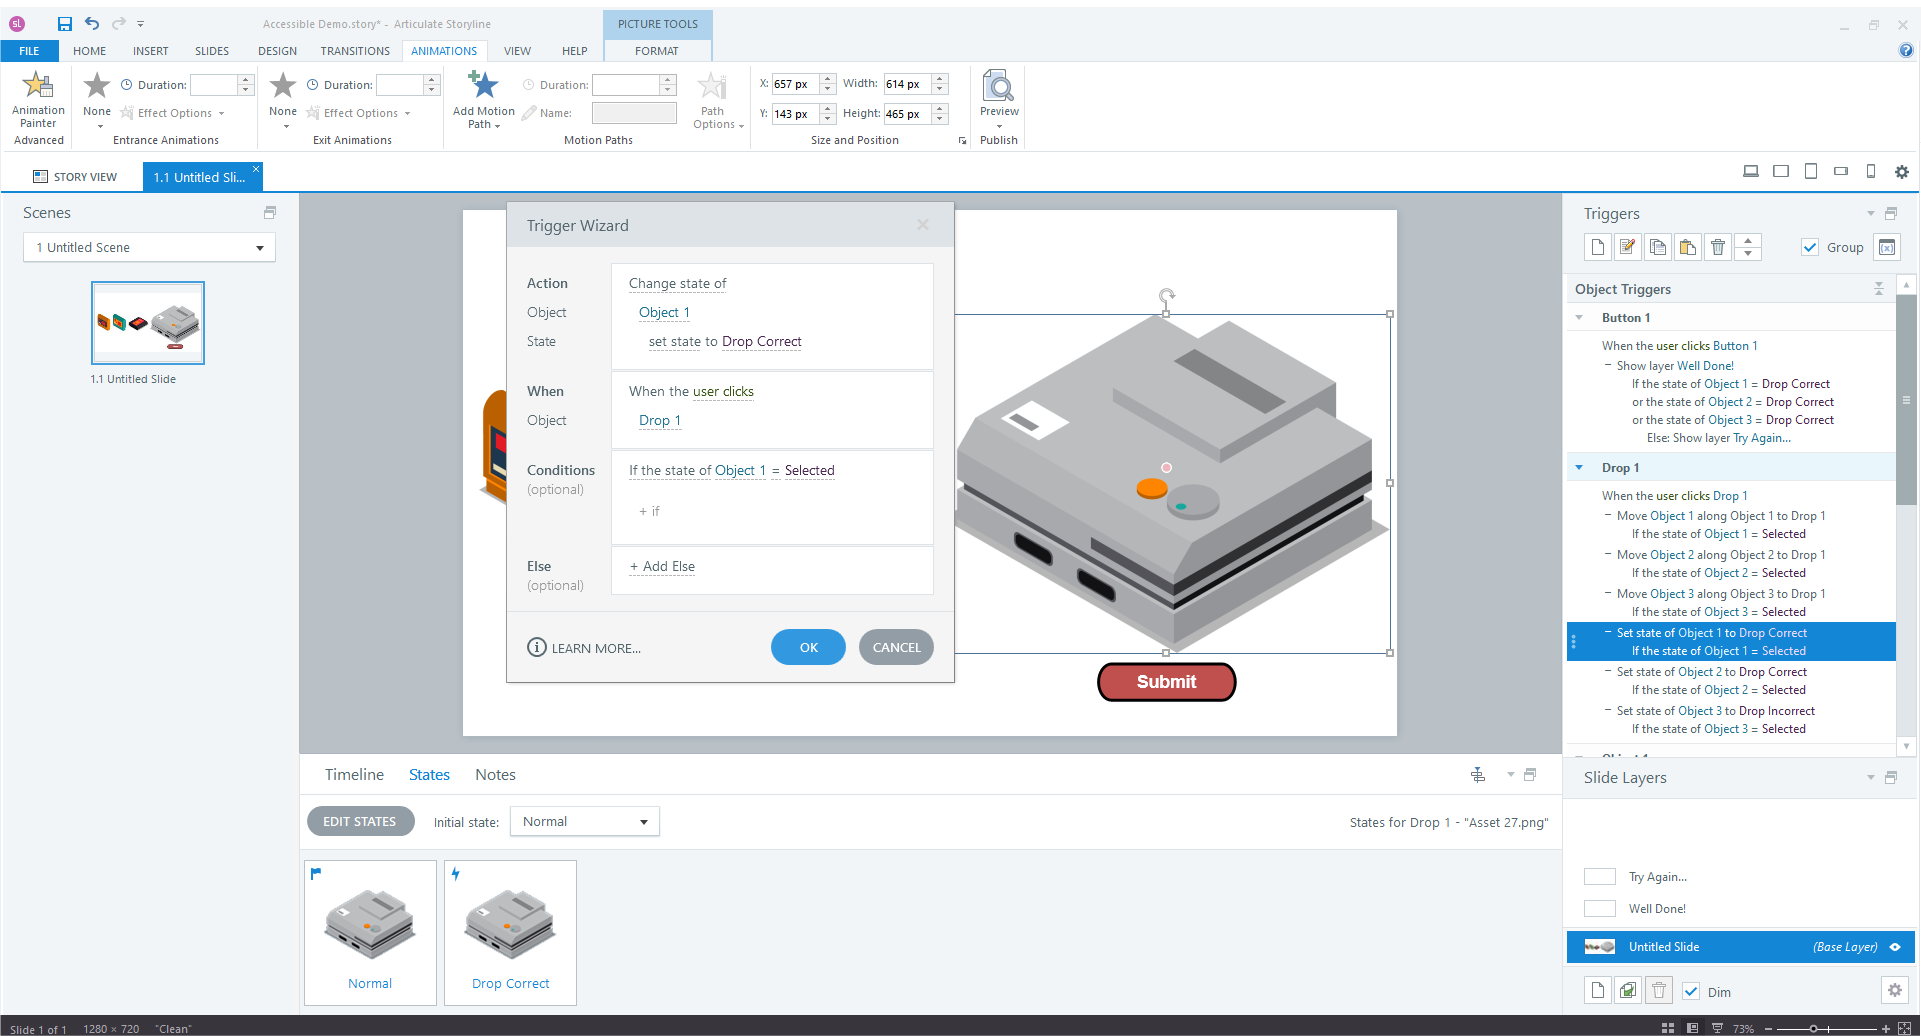
Task: Duplicate the selected slide layer
Action: coord(1628,991)
